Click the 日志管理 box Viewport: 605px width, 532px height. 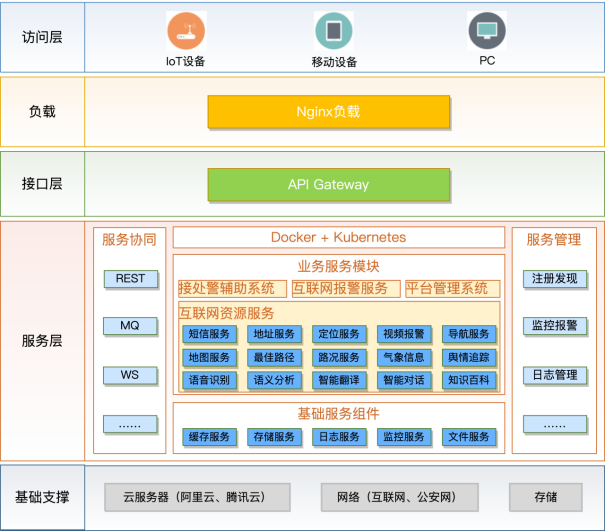coord(554,375)
